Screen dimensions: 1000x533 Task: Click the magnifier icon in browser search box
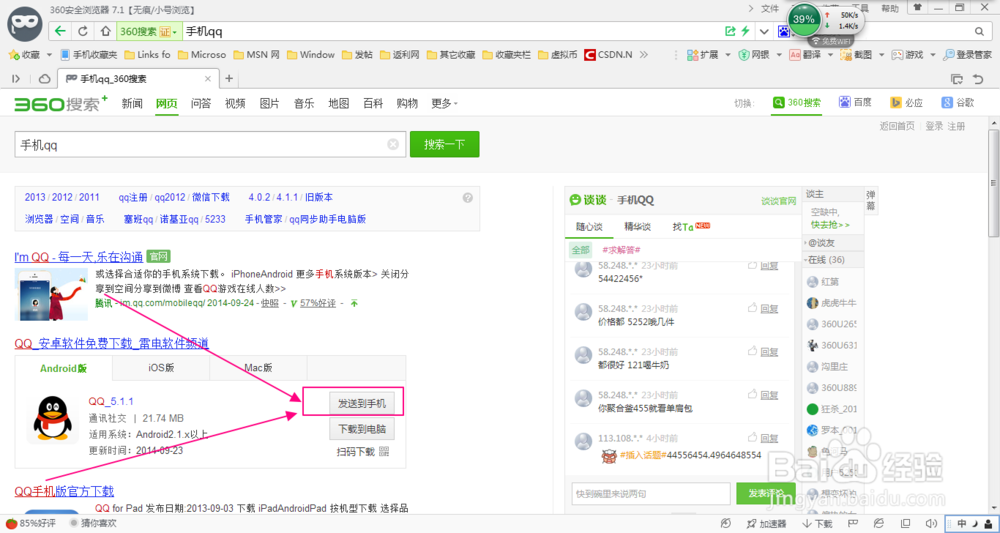[979, 31]
